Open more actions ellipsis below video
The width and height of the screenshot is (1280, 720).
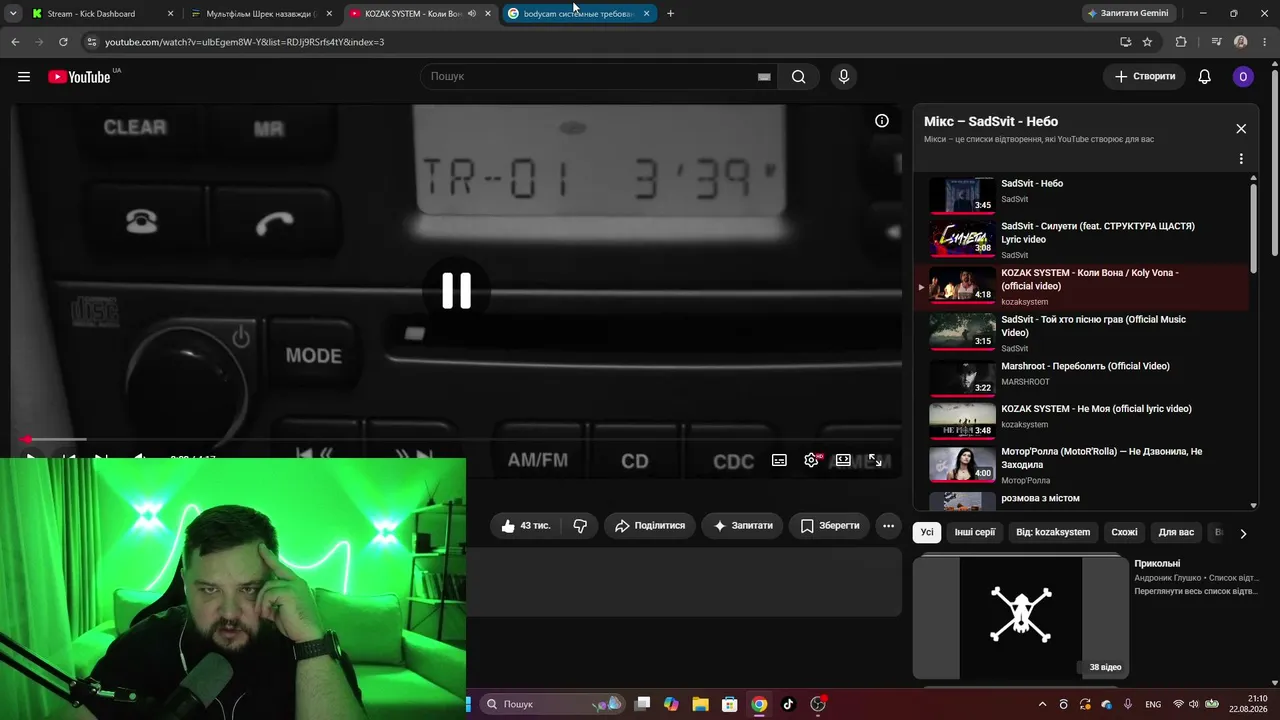click(888, 526)
